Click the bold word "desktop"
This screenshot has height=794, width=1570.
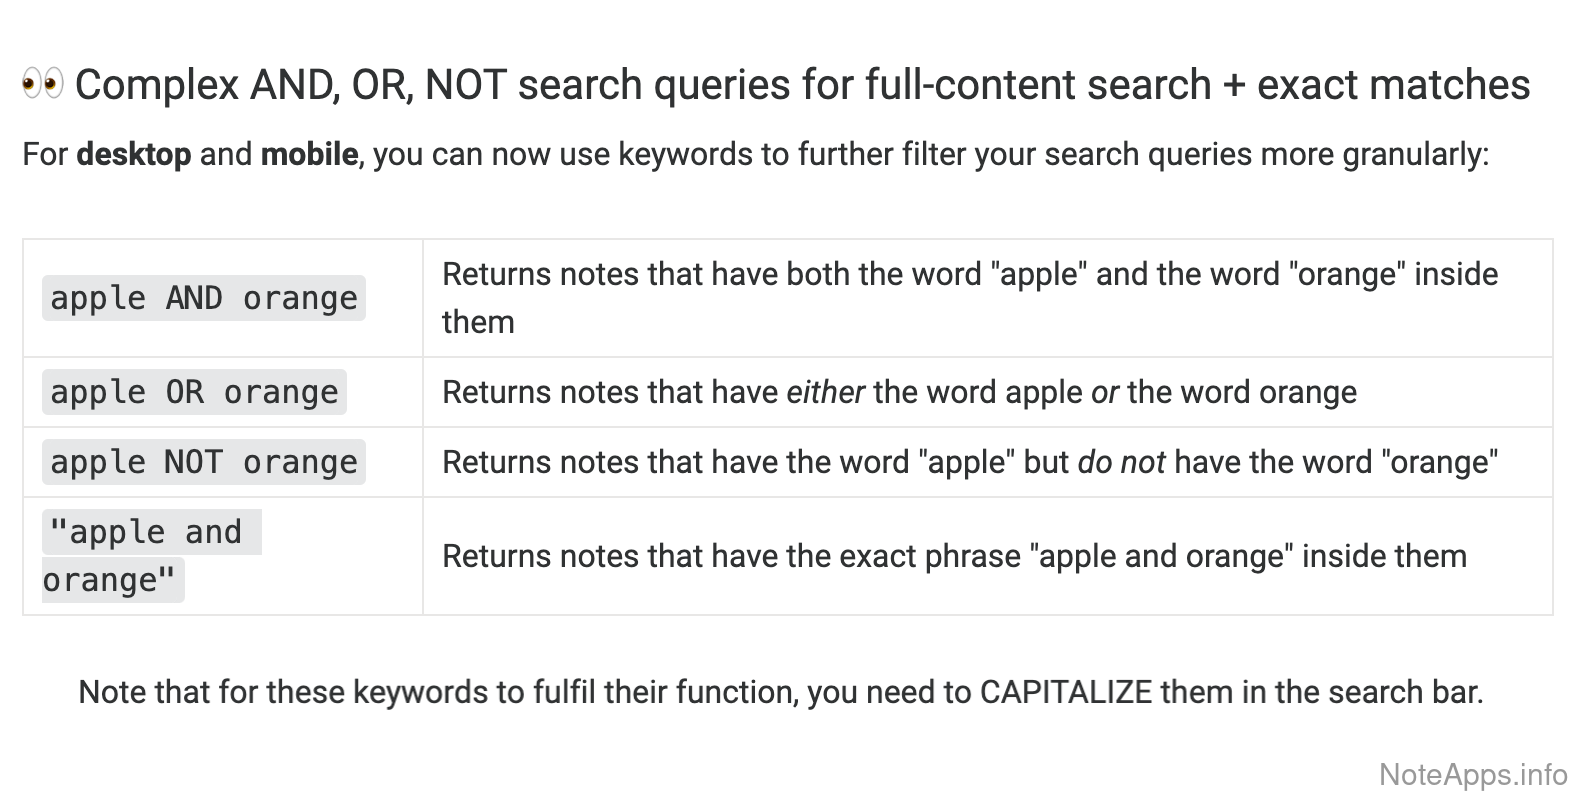coord(133,154)
